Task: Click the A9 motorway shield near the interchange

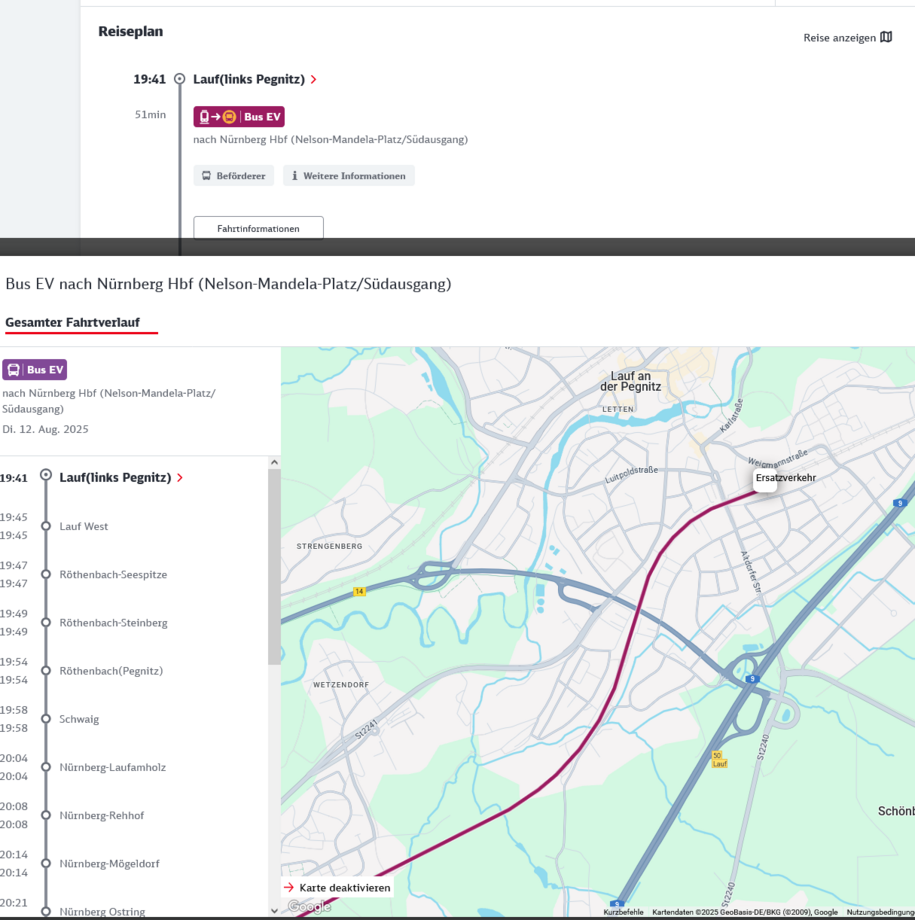Action: tap(751, 679)
